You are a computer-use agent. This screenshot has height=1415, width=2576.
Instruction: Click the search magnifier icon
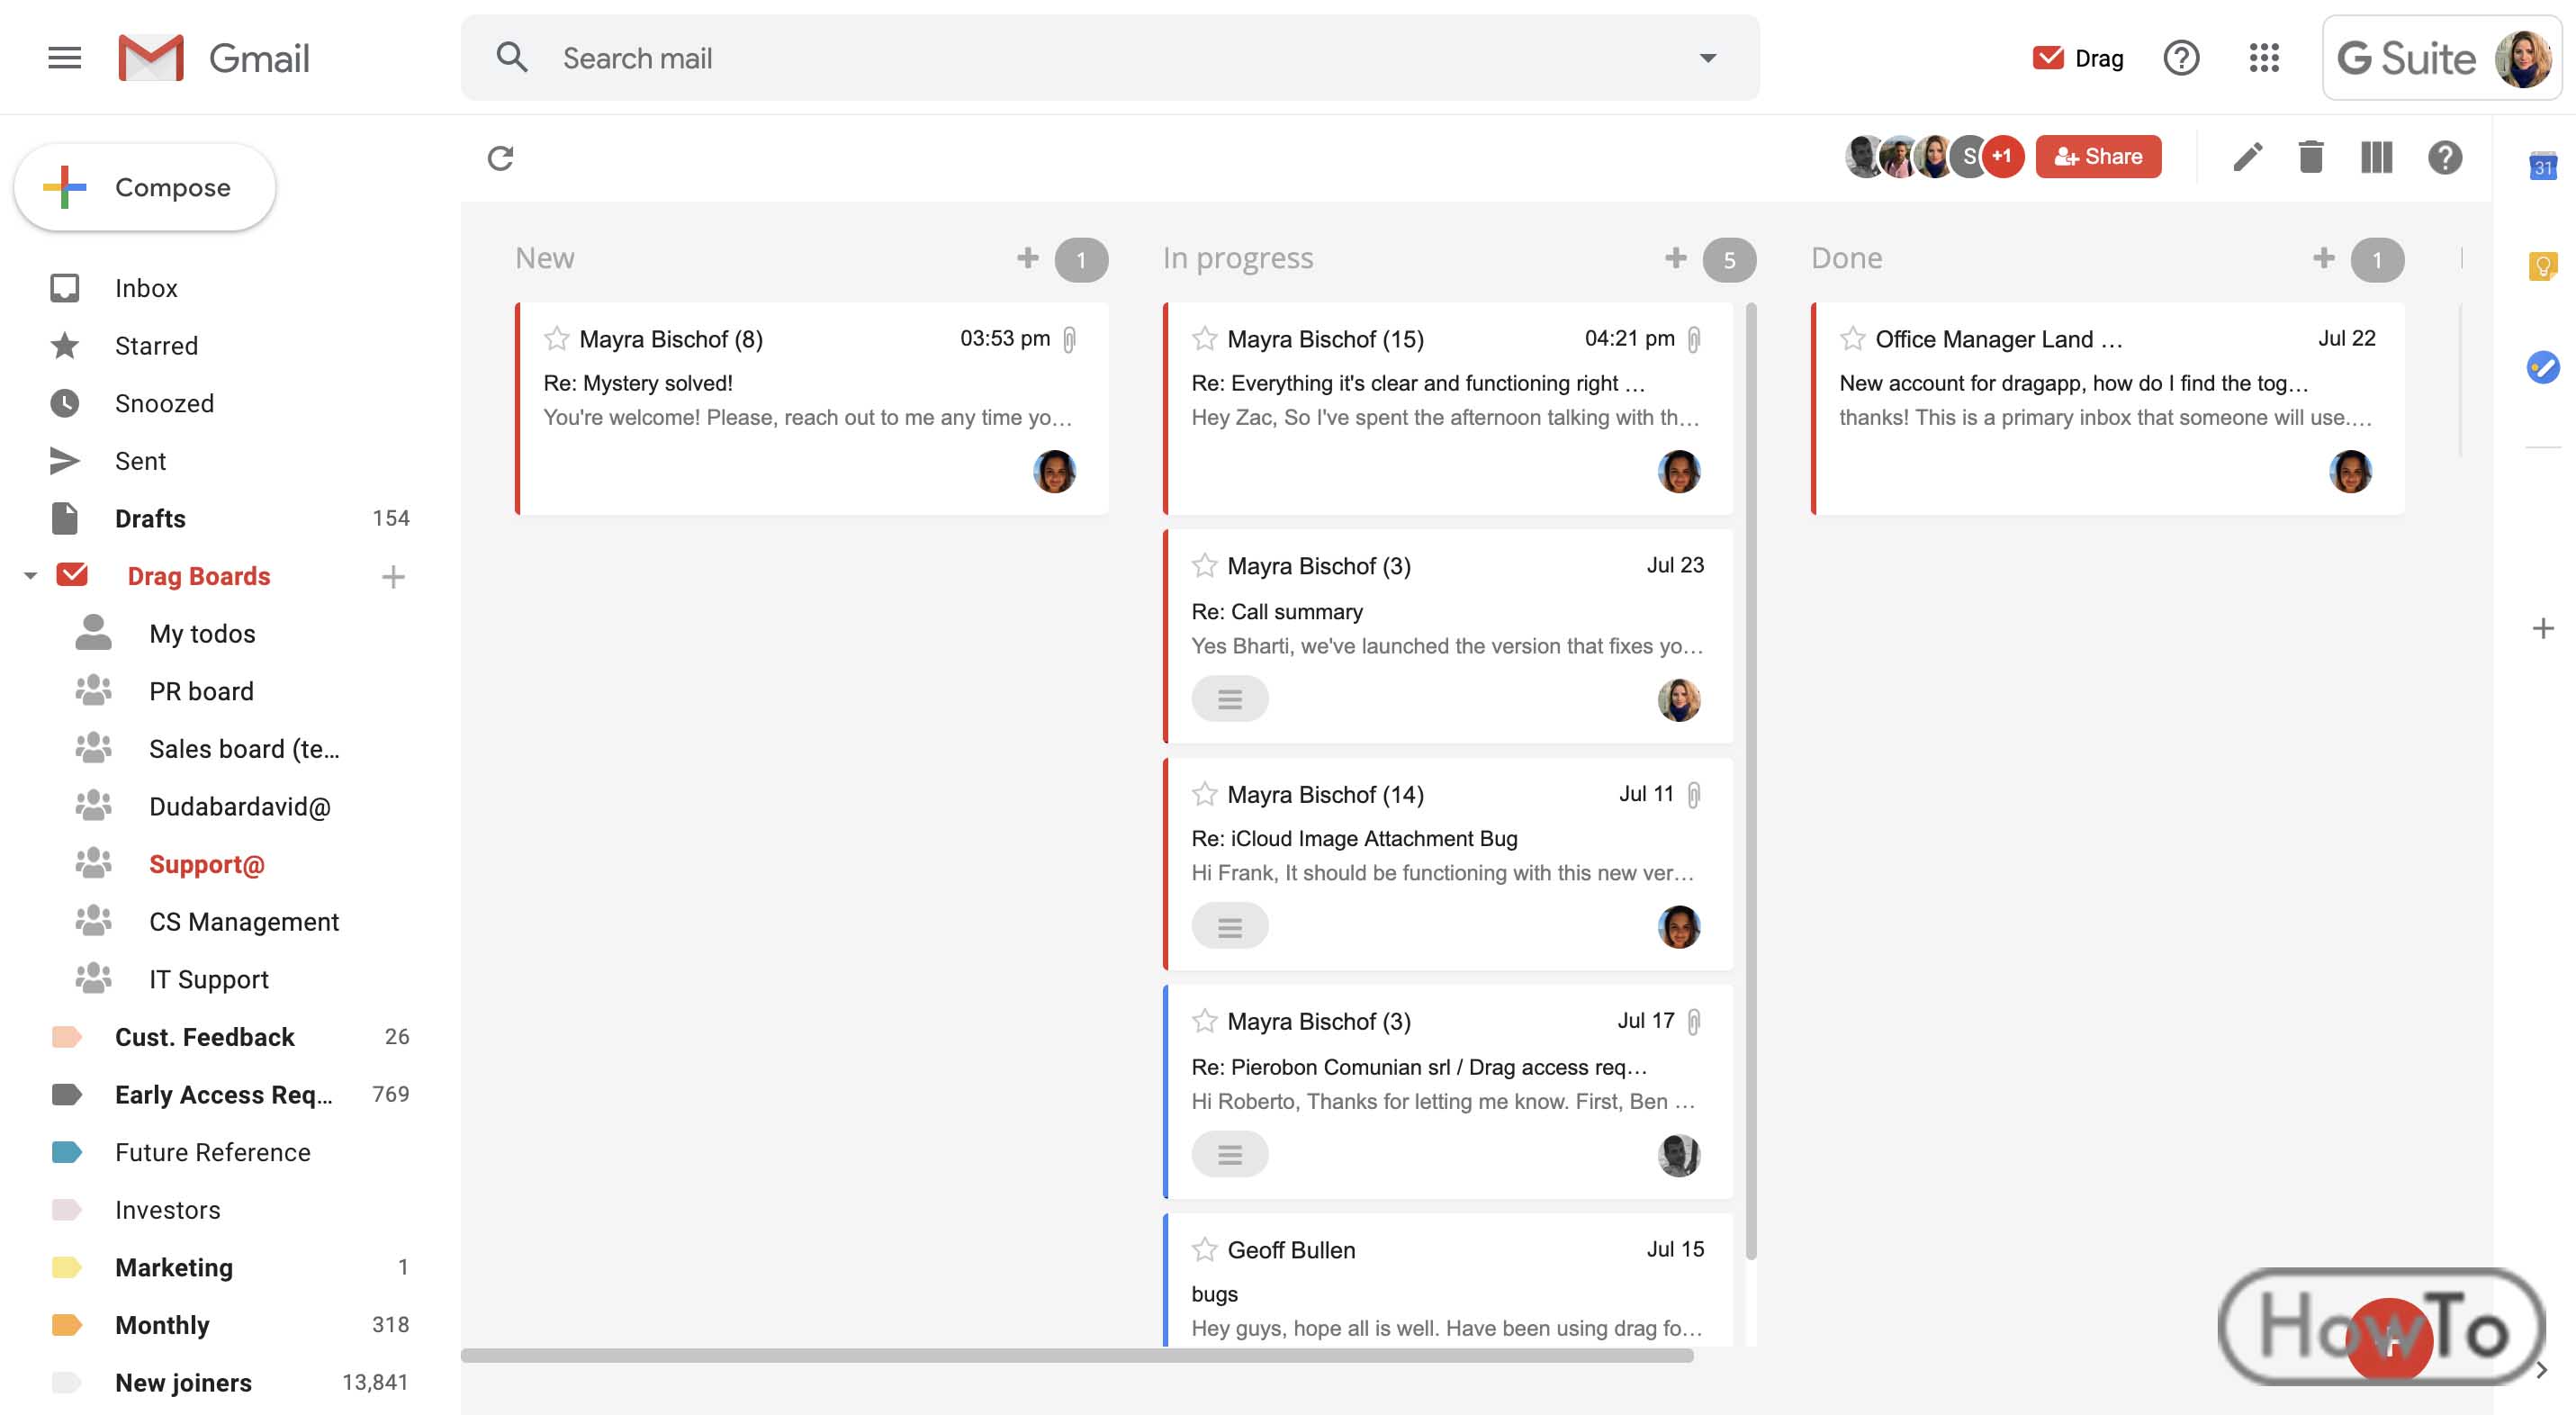[512, 58]
